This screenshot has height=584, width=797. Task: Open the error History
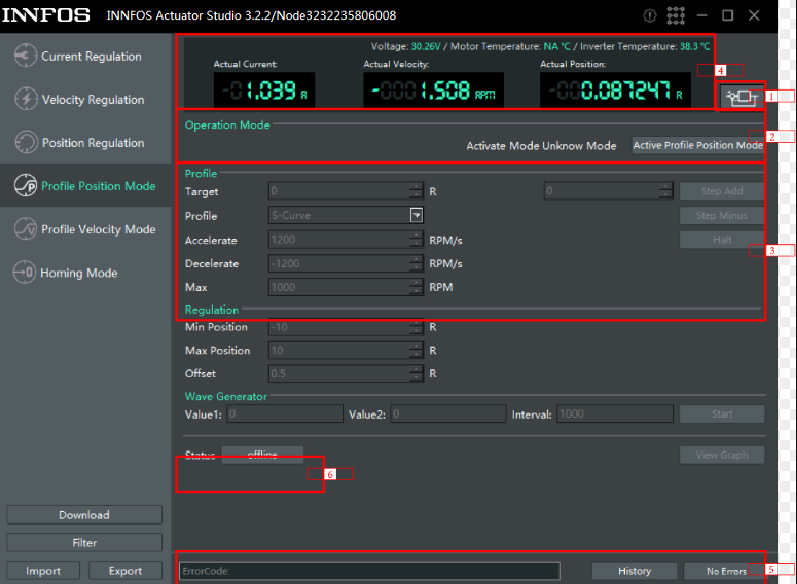[x=634, y=571]
